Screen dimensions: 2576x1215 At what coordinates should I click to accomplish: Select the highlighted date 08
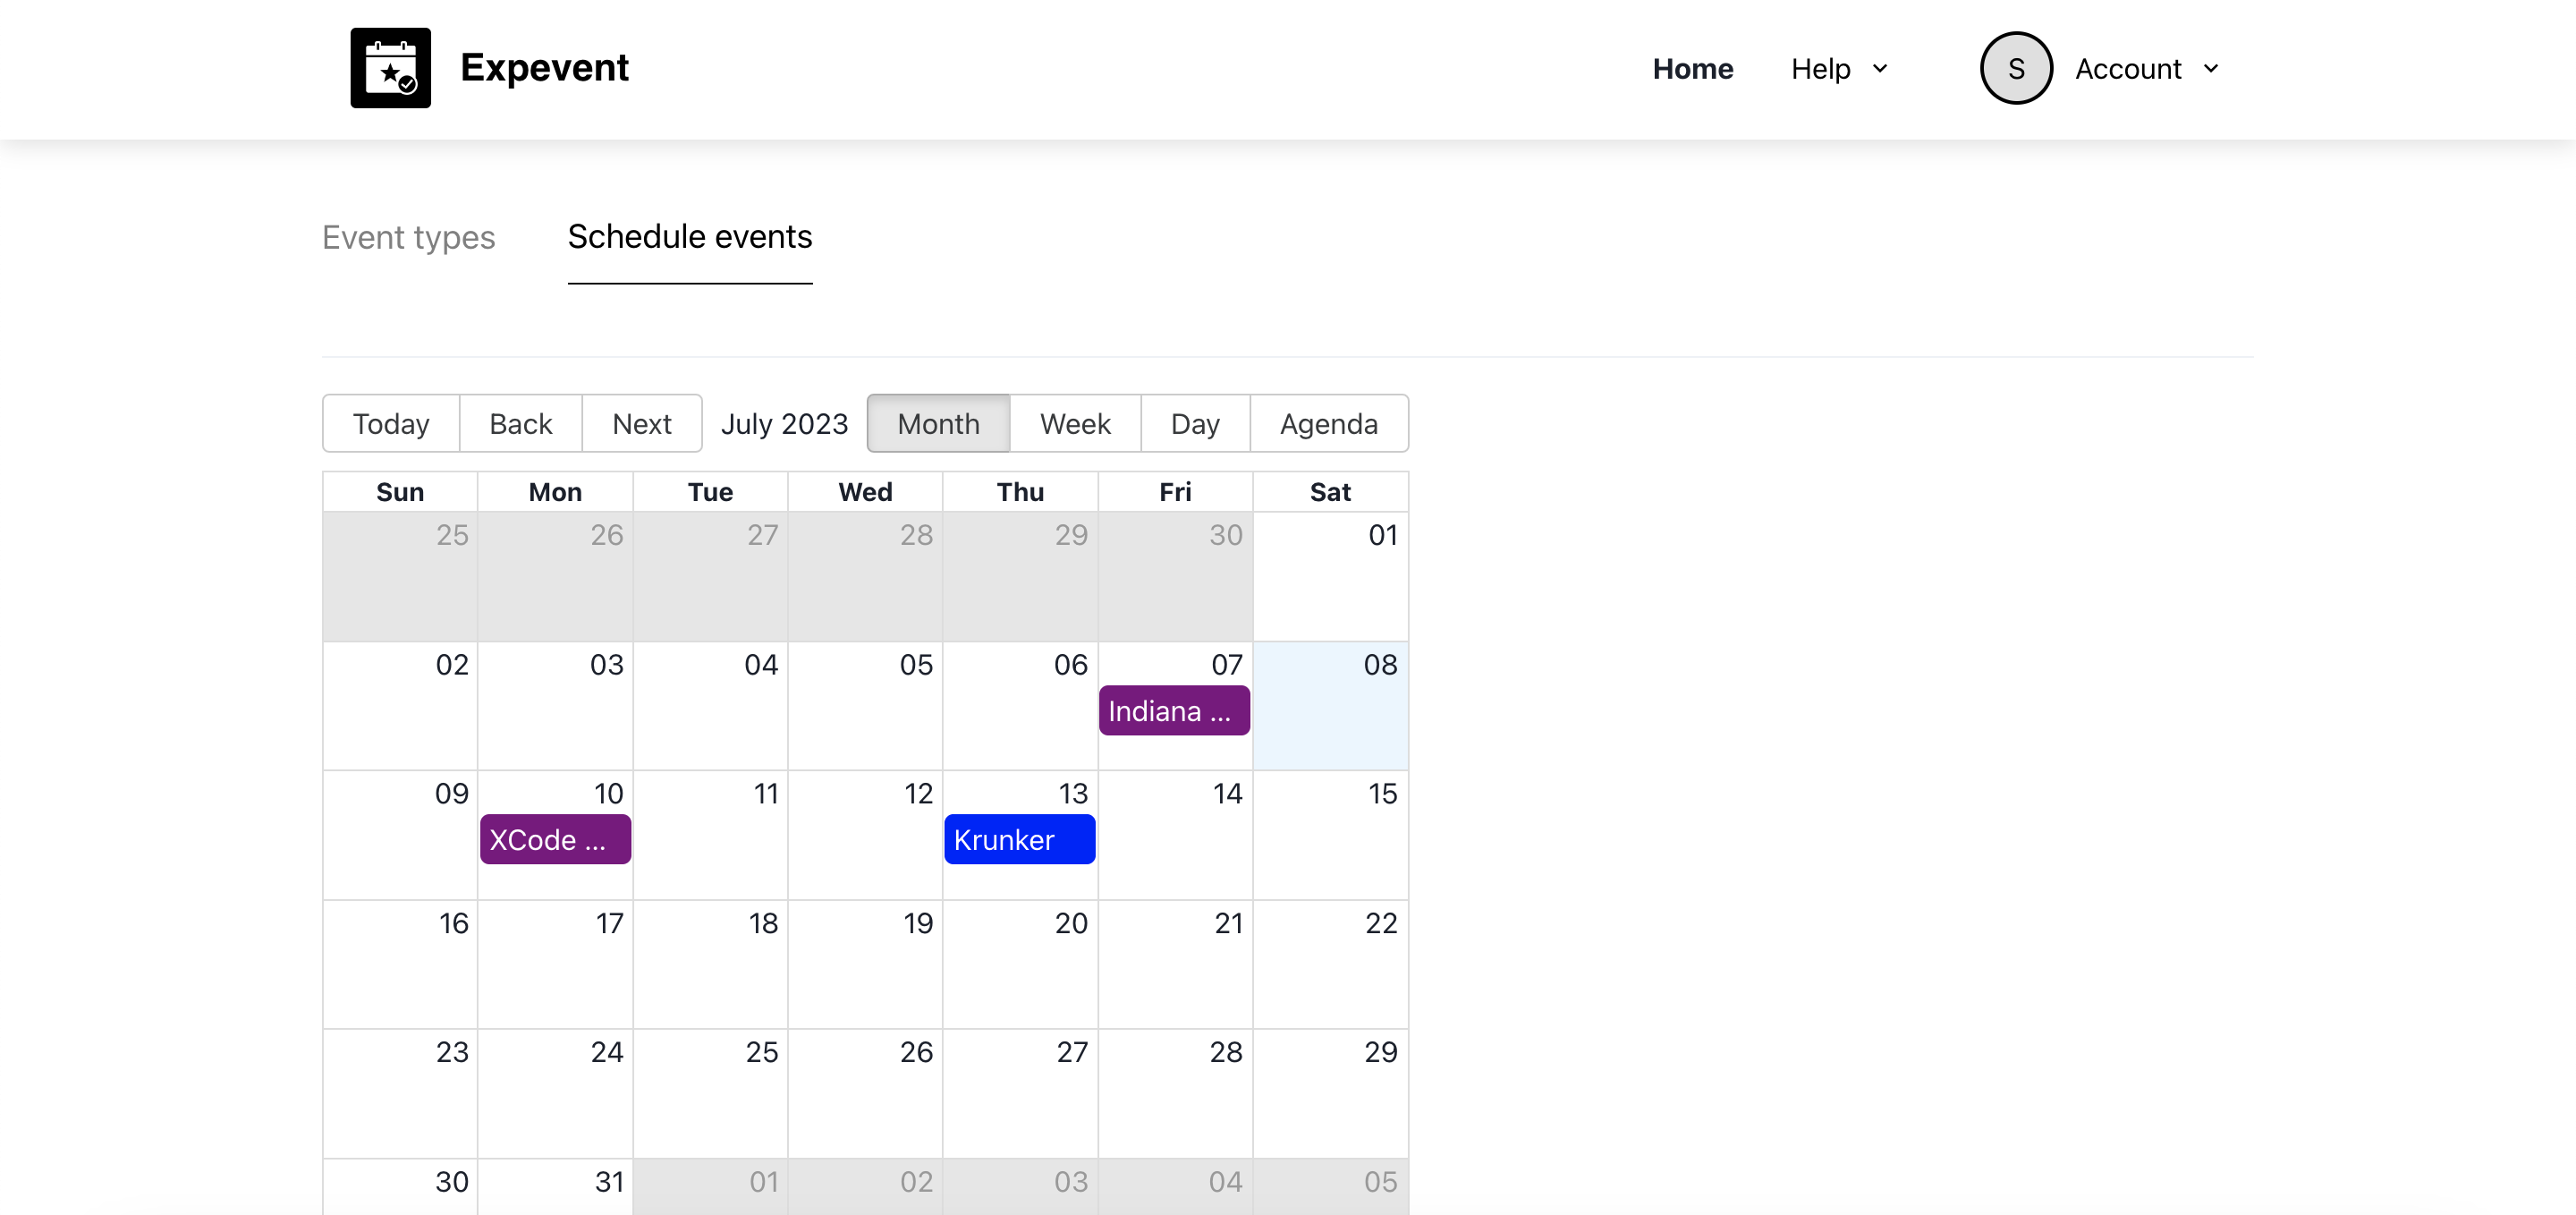point(1380,664)
